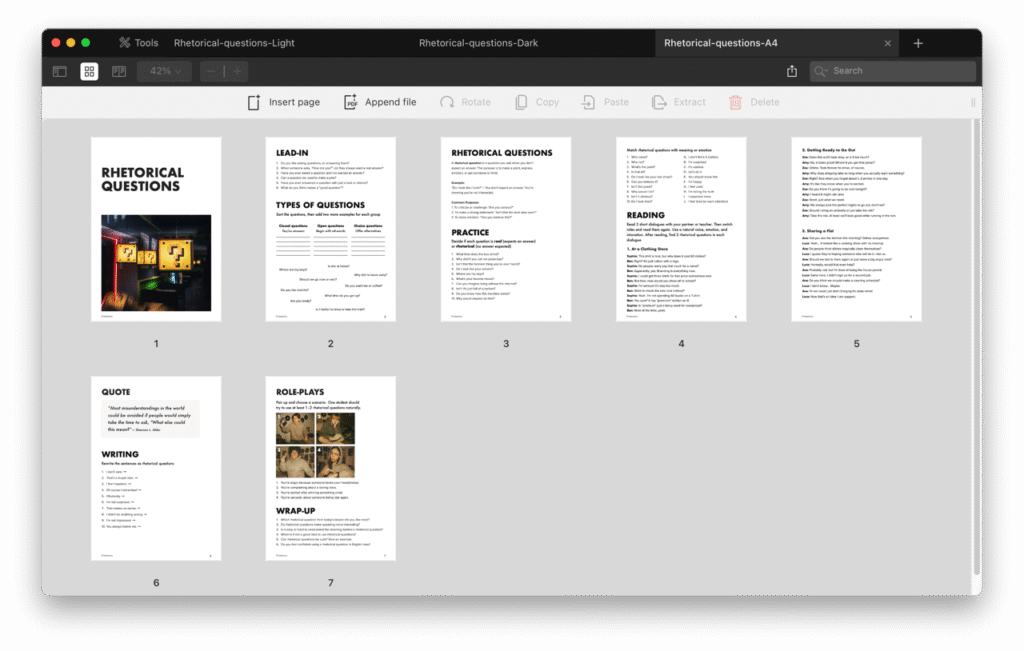Viewport: 1024px width, 651px height.
Task: Expand the toolbar overflow handle
Action: [973, 101]
